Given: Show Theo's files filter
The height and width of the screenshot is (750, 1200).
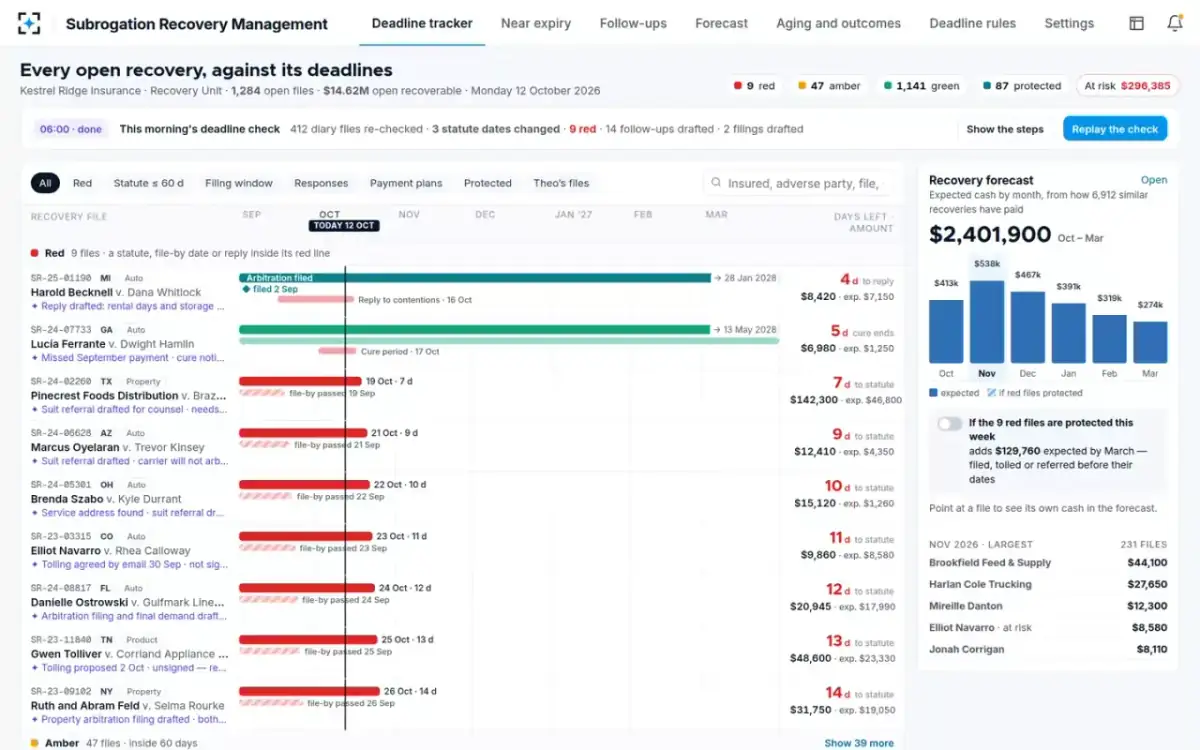Looking at the screenshot, I should [x=561, y=183].
